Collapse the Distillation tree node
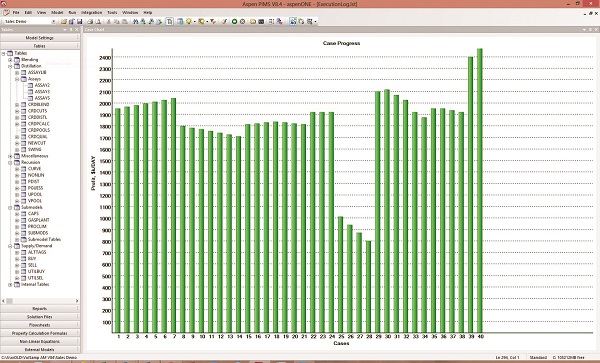 [10, 66]
